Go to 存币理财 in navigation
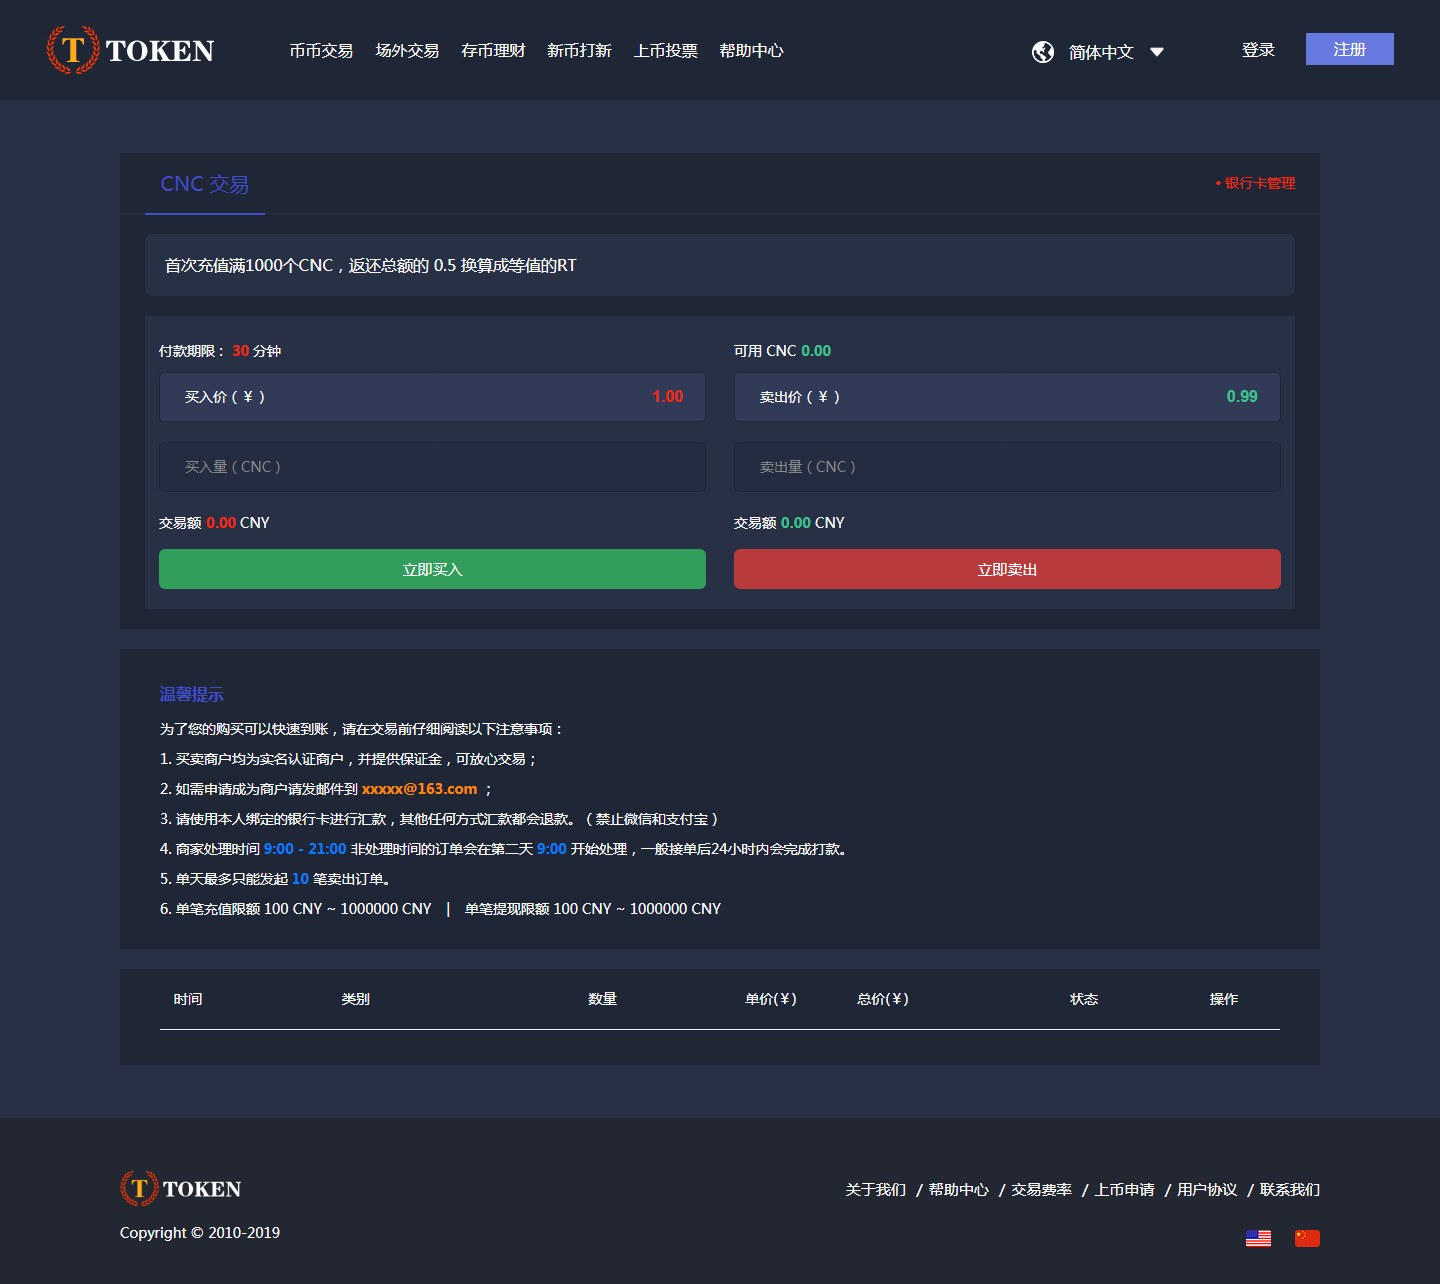The image size is (1440, 1284). pos(493,51)
